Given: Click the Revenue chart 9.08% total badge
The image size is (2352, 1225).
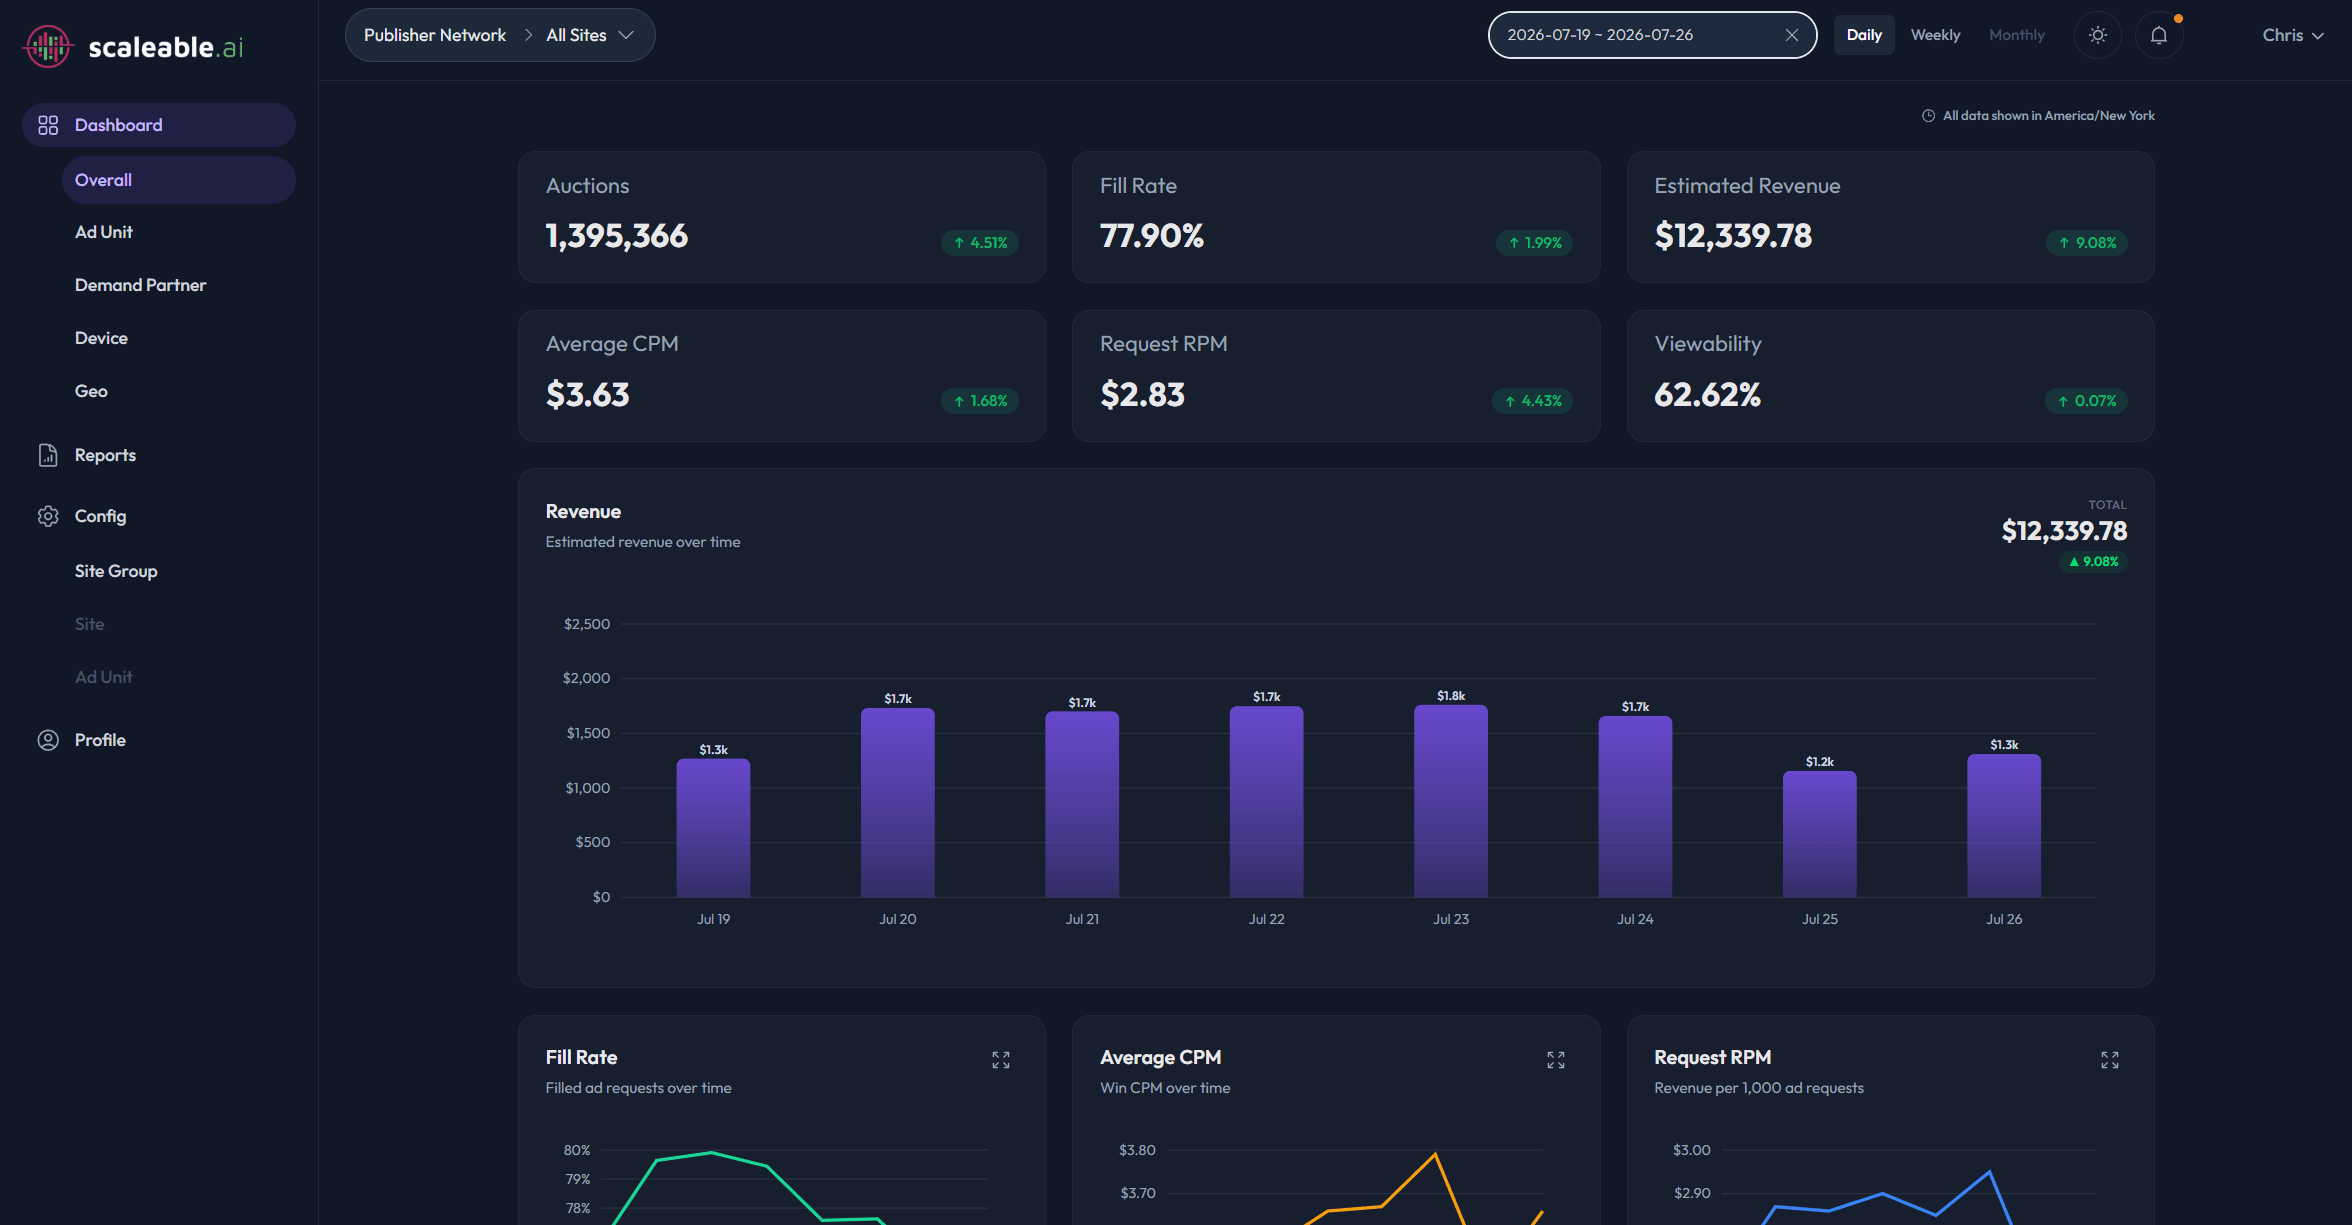Looking at the screenshot, I should [x=2093, y=562].
